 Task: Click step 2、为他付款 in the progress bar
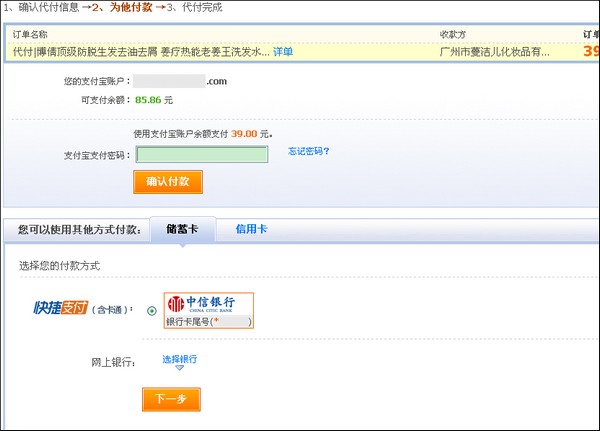122,7
